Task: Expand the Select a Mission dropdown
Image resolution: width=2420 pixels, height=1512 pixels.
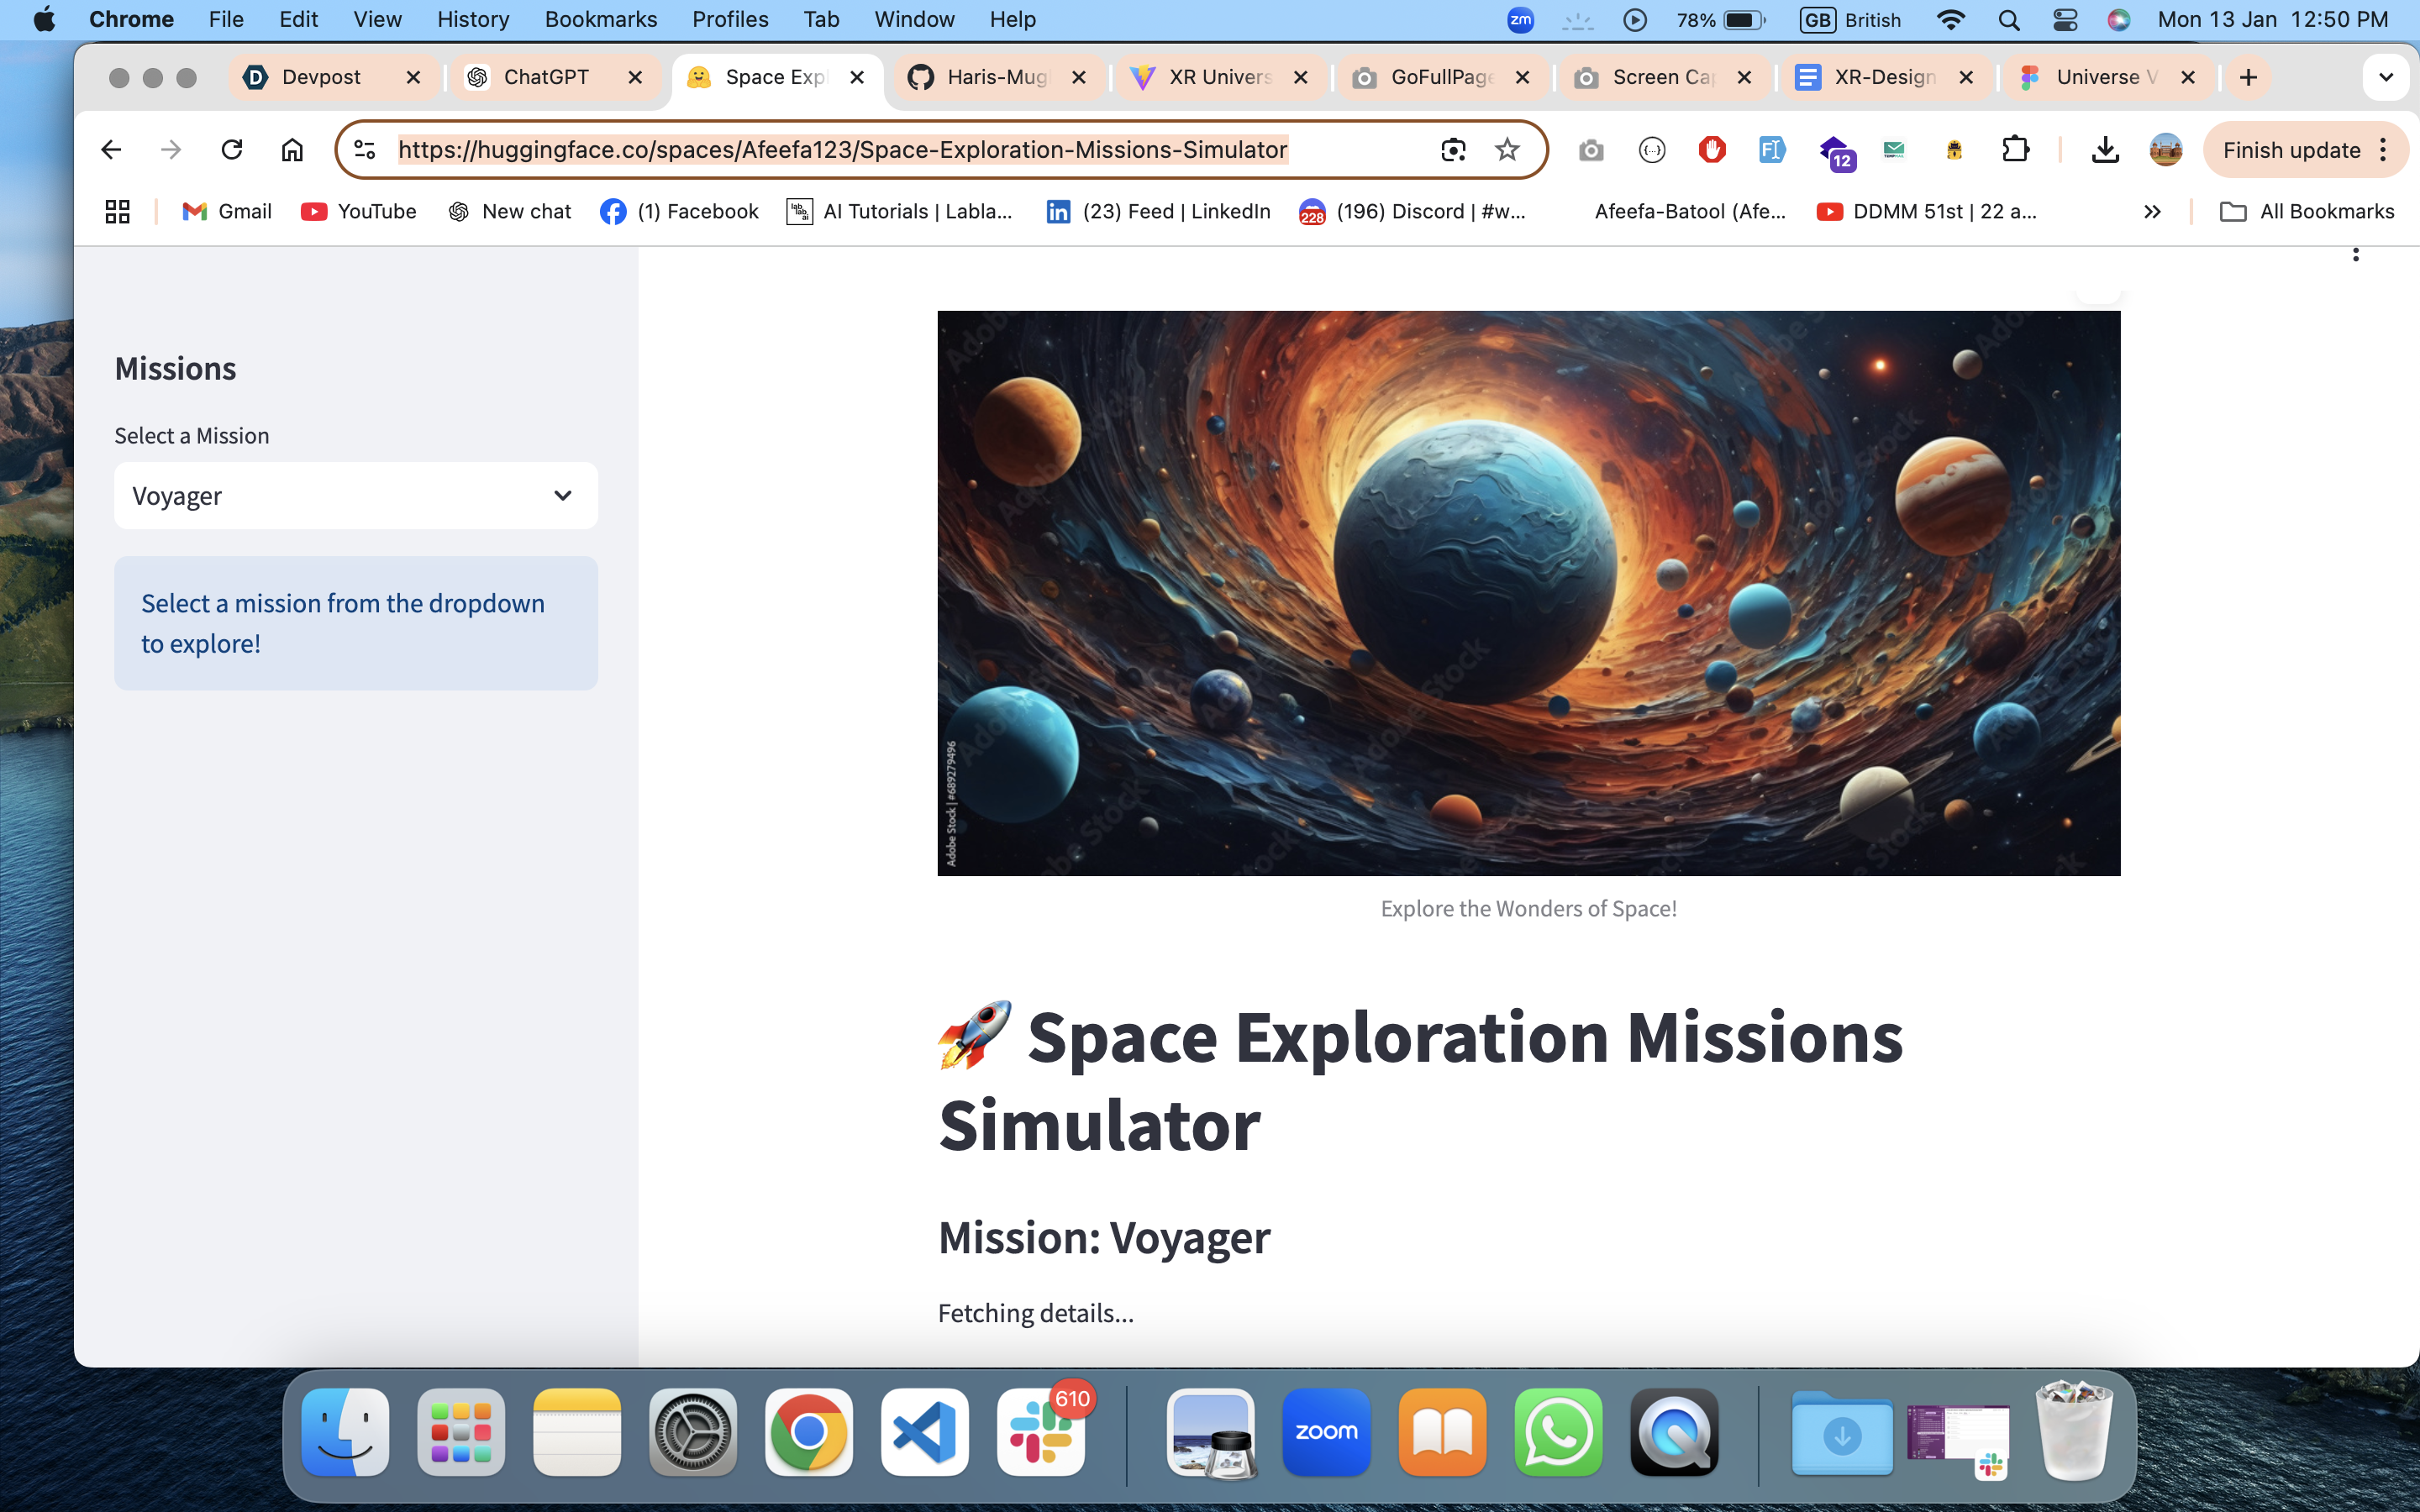Action: pos(355,496)
